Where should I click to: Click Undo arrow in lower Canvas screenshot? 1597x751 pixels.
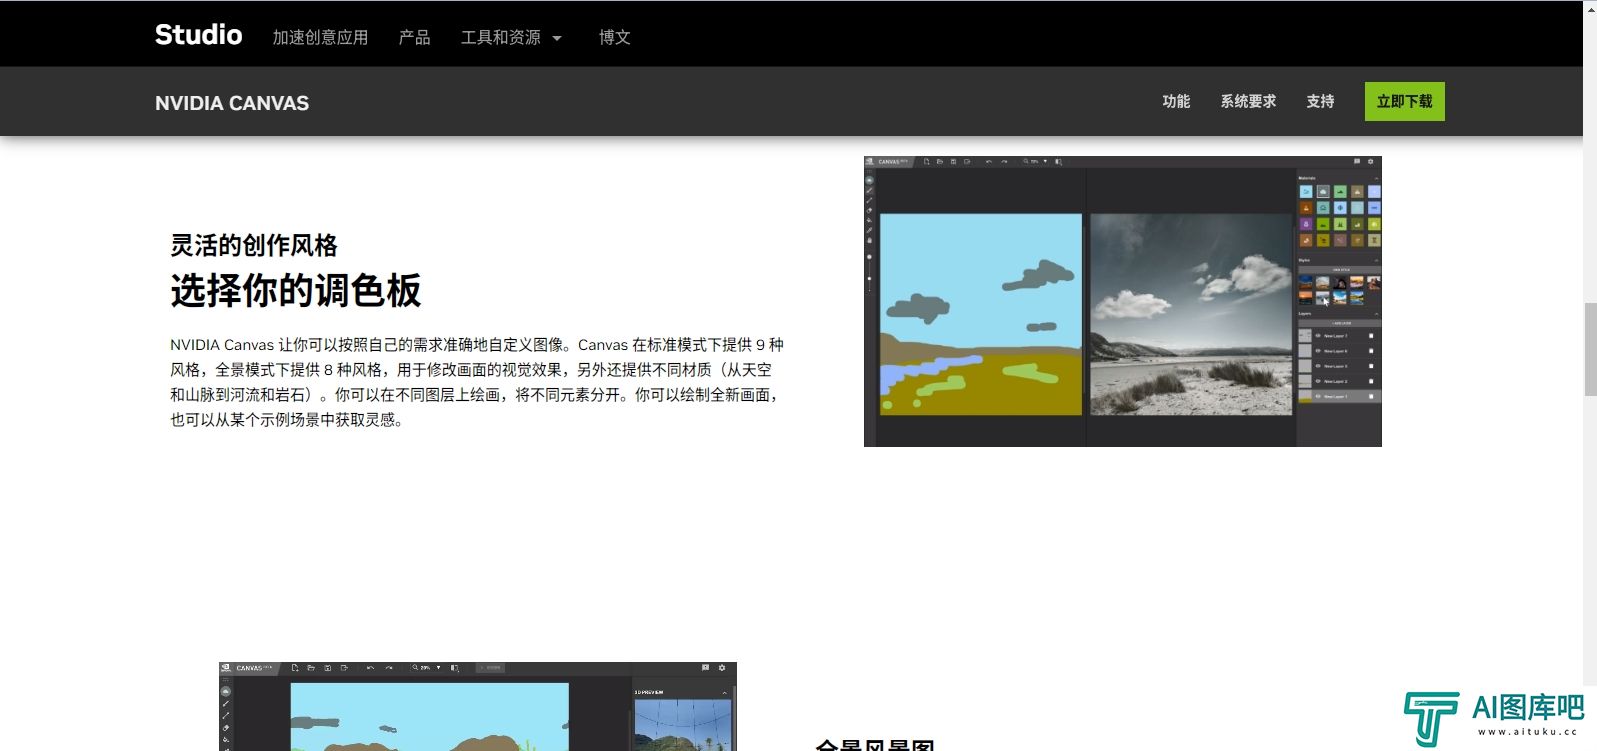click(x=370, y=668)
